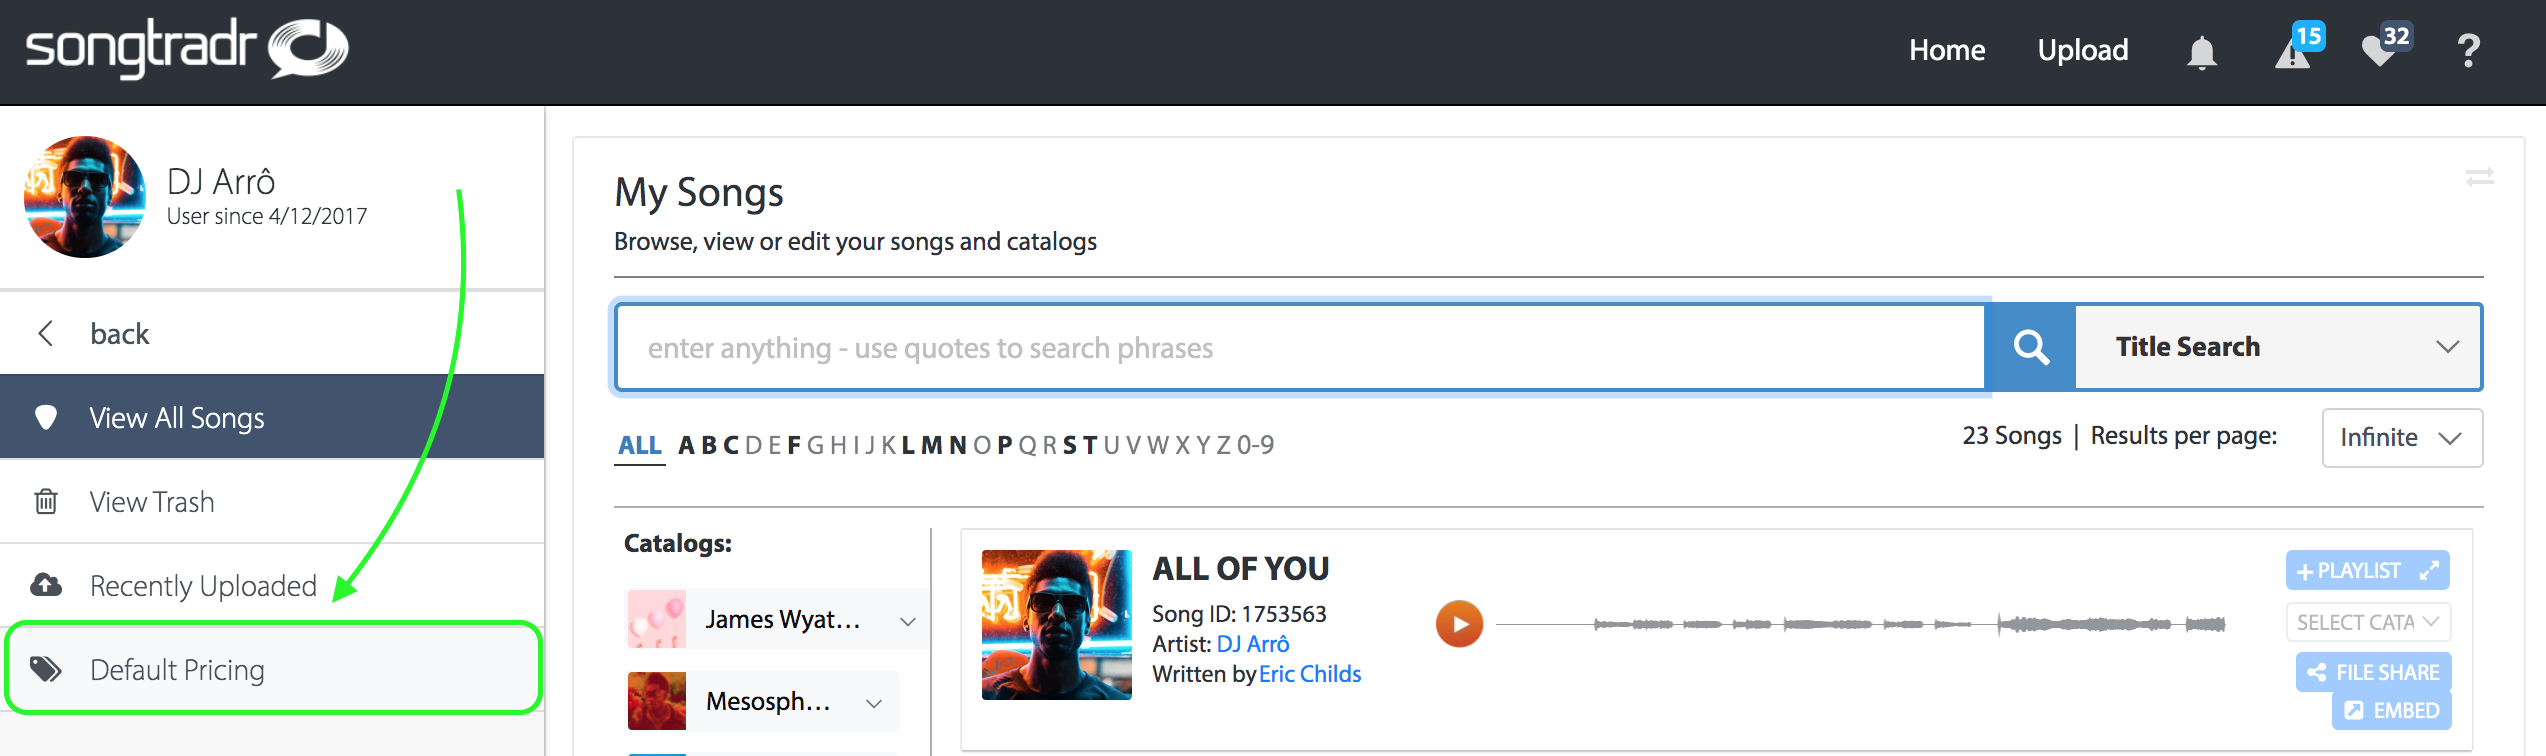Open the help question mark icon
The height and width of the screenshot is (756, 2546).
(2468, 50)
